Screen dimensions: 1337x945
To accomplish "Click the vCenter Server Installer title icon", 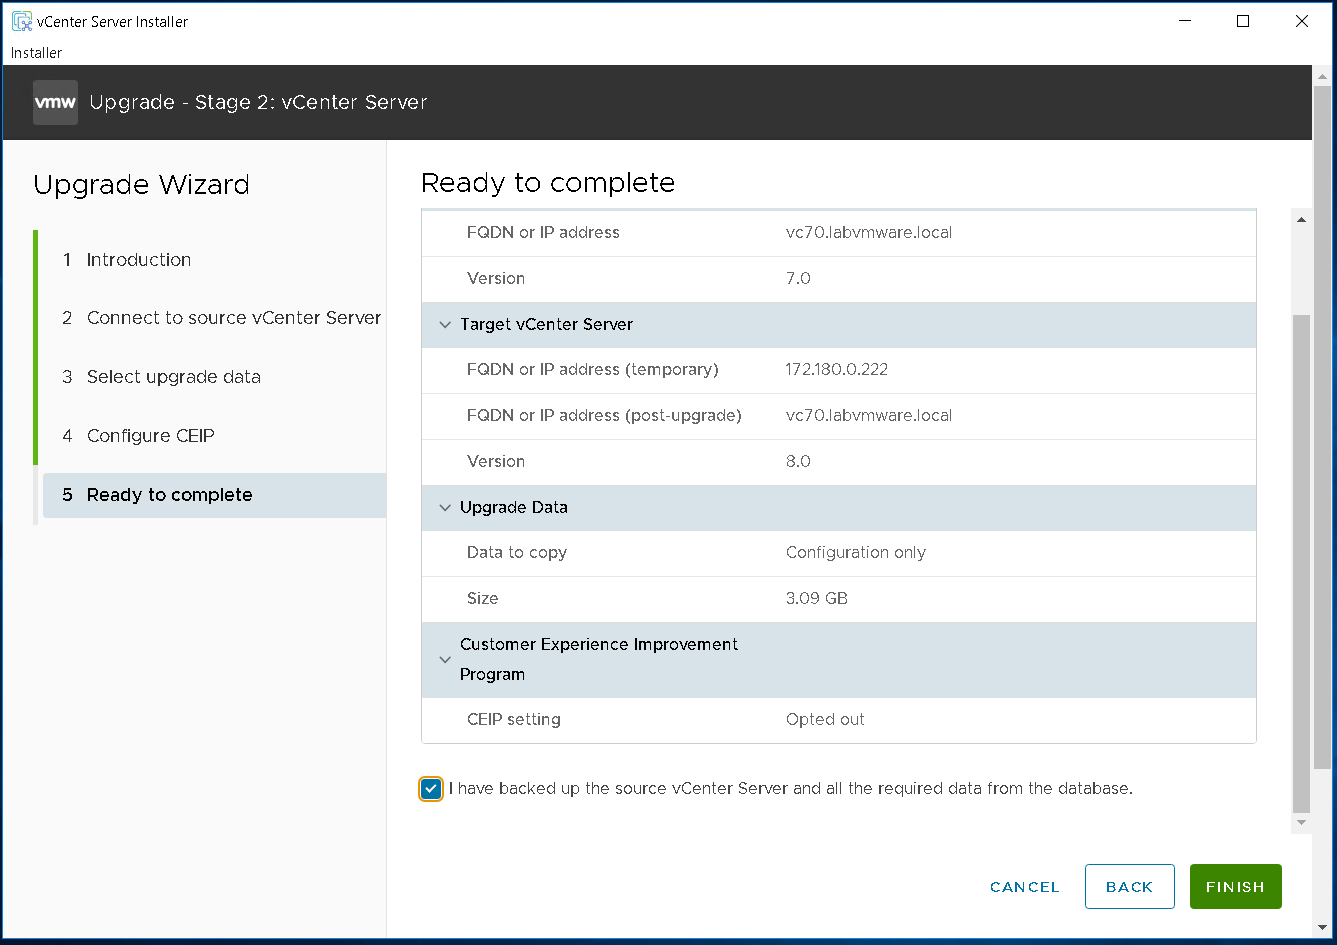I will pos(21,21).
